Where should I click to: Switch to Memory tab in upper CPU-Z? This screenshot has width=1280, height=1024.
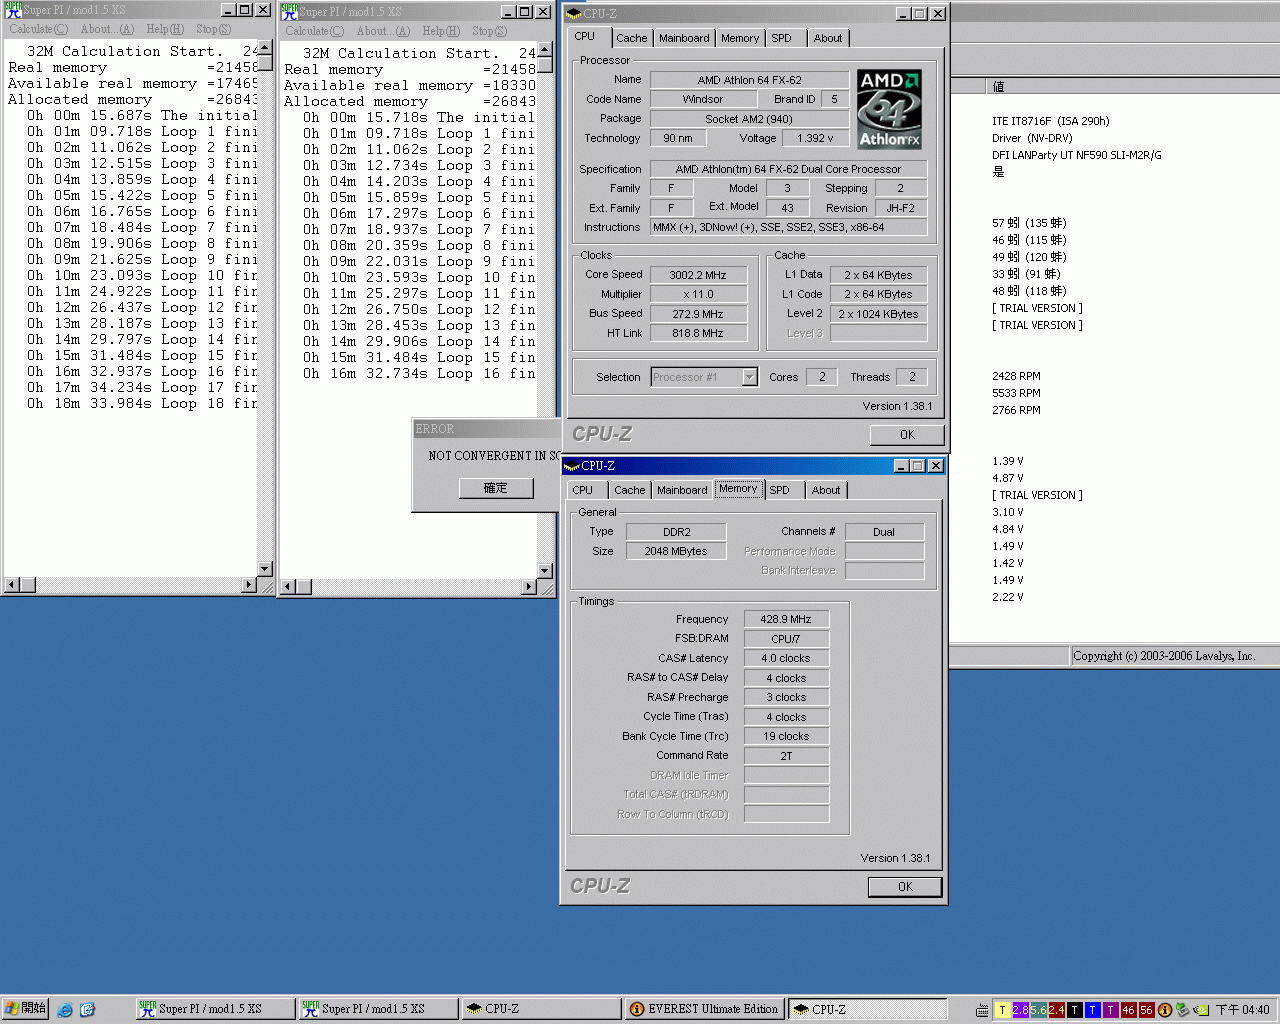(740, 38)
